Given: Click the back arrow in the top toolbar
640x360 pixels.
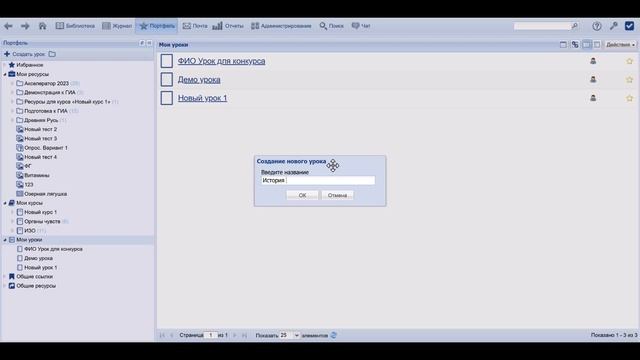Looking at the screenshot, I should point(8,26).
